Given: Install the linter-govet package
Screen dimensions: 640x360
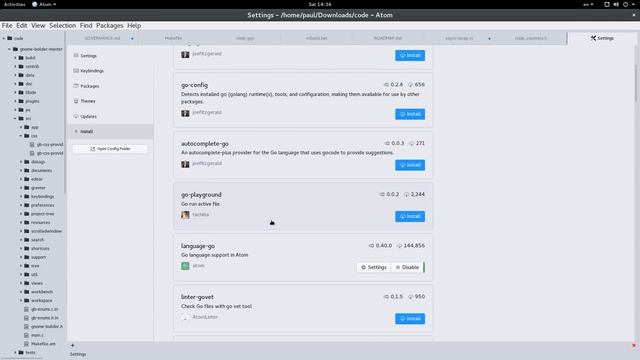Looking at the screenshot, I should point(410,318).
